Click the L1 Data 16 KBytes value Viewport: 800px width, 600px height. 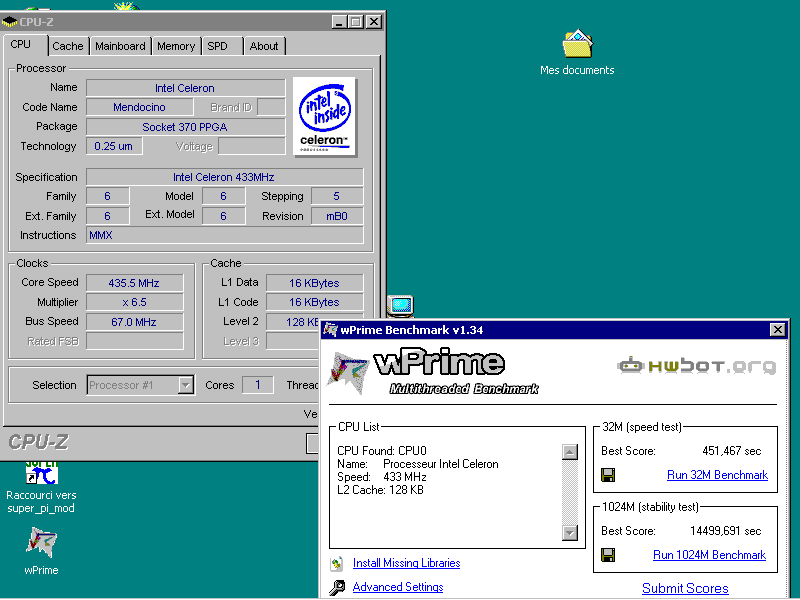click(x=314, y=283)
